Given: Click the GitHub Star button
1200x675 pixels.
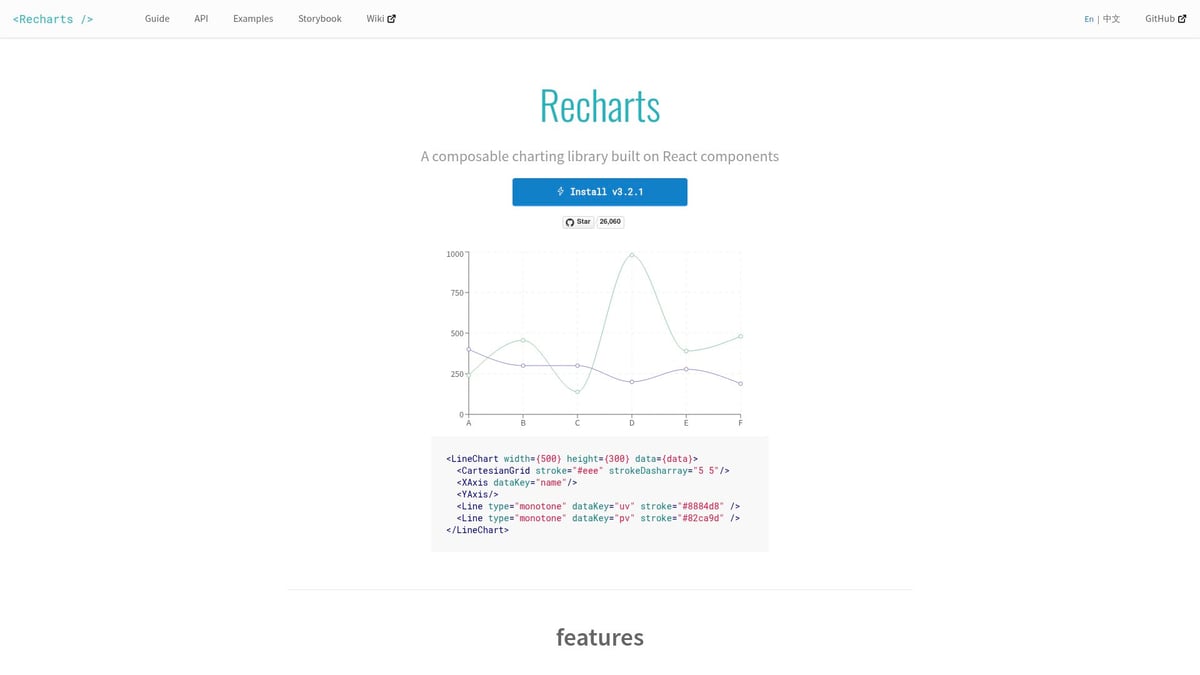Looking at the screenshot, I should (578, 222).
